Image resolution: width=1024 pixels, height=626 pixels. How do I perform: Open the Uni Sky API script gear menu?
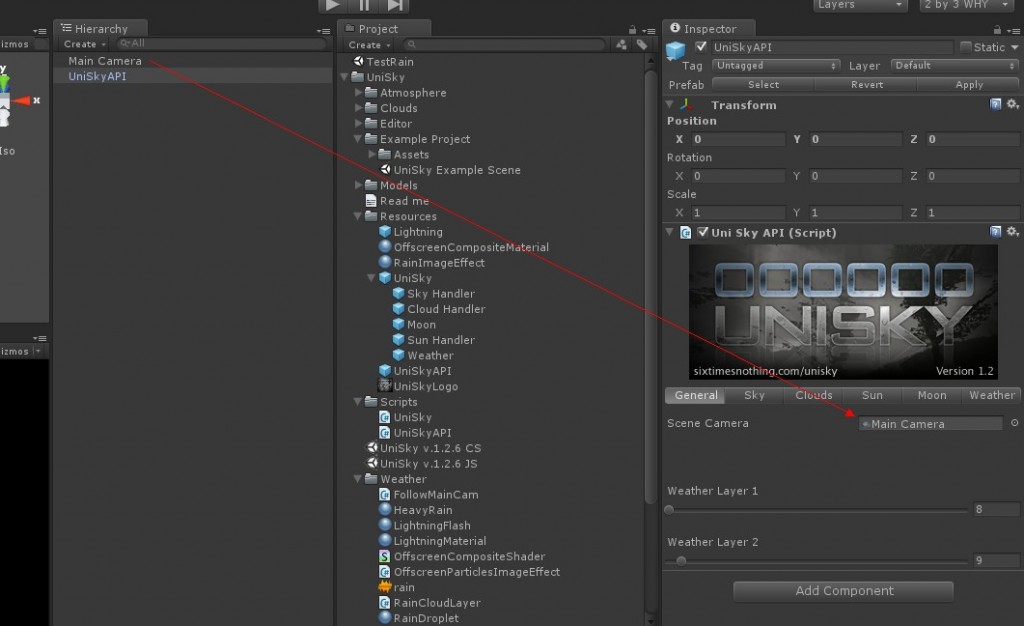coord(1012,232)
